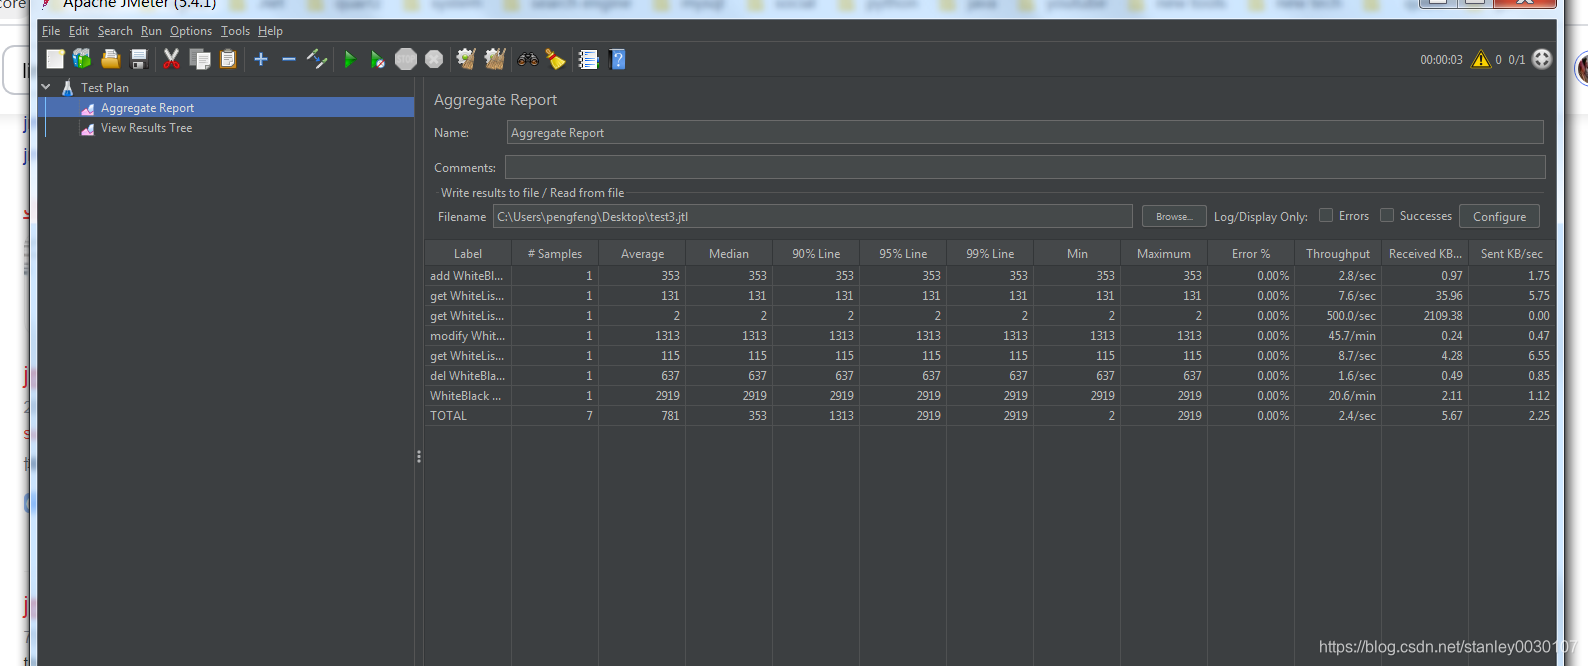Click the Configure button

[x=1499, y=216]
